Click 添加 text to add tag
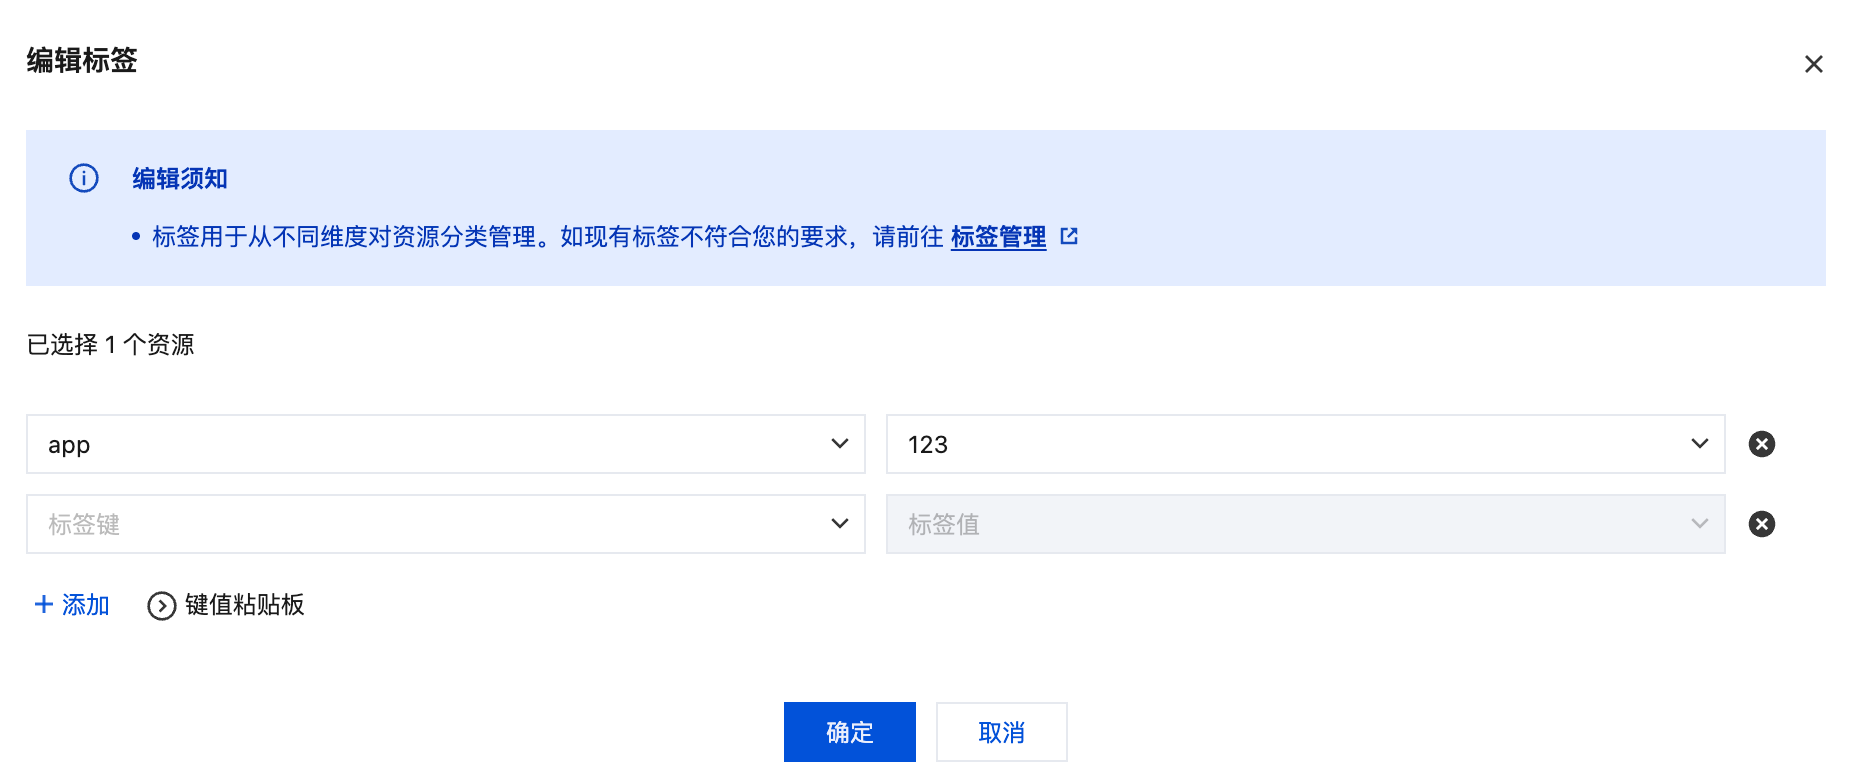The width and height of the screenshot is (1862, 782). point(86,605)
